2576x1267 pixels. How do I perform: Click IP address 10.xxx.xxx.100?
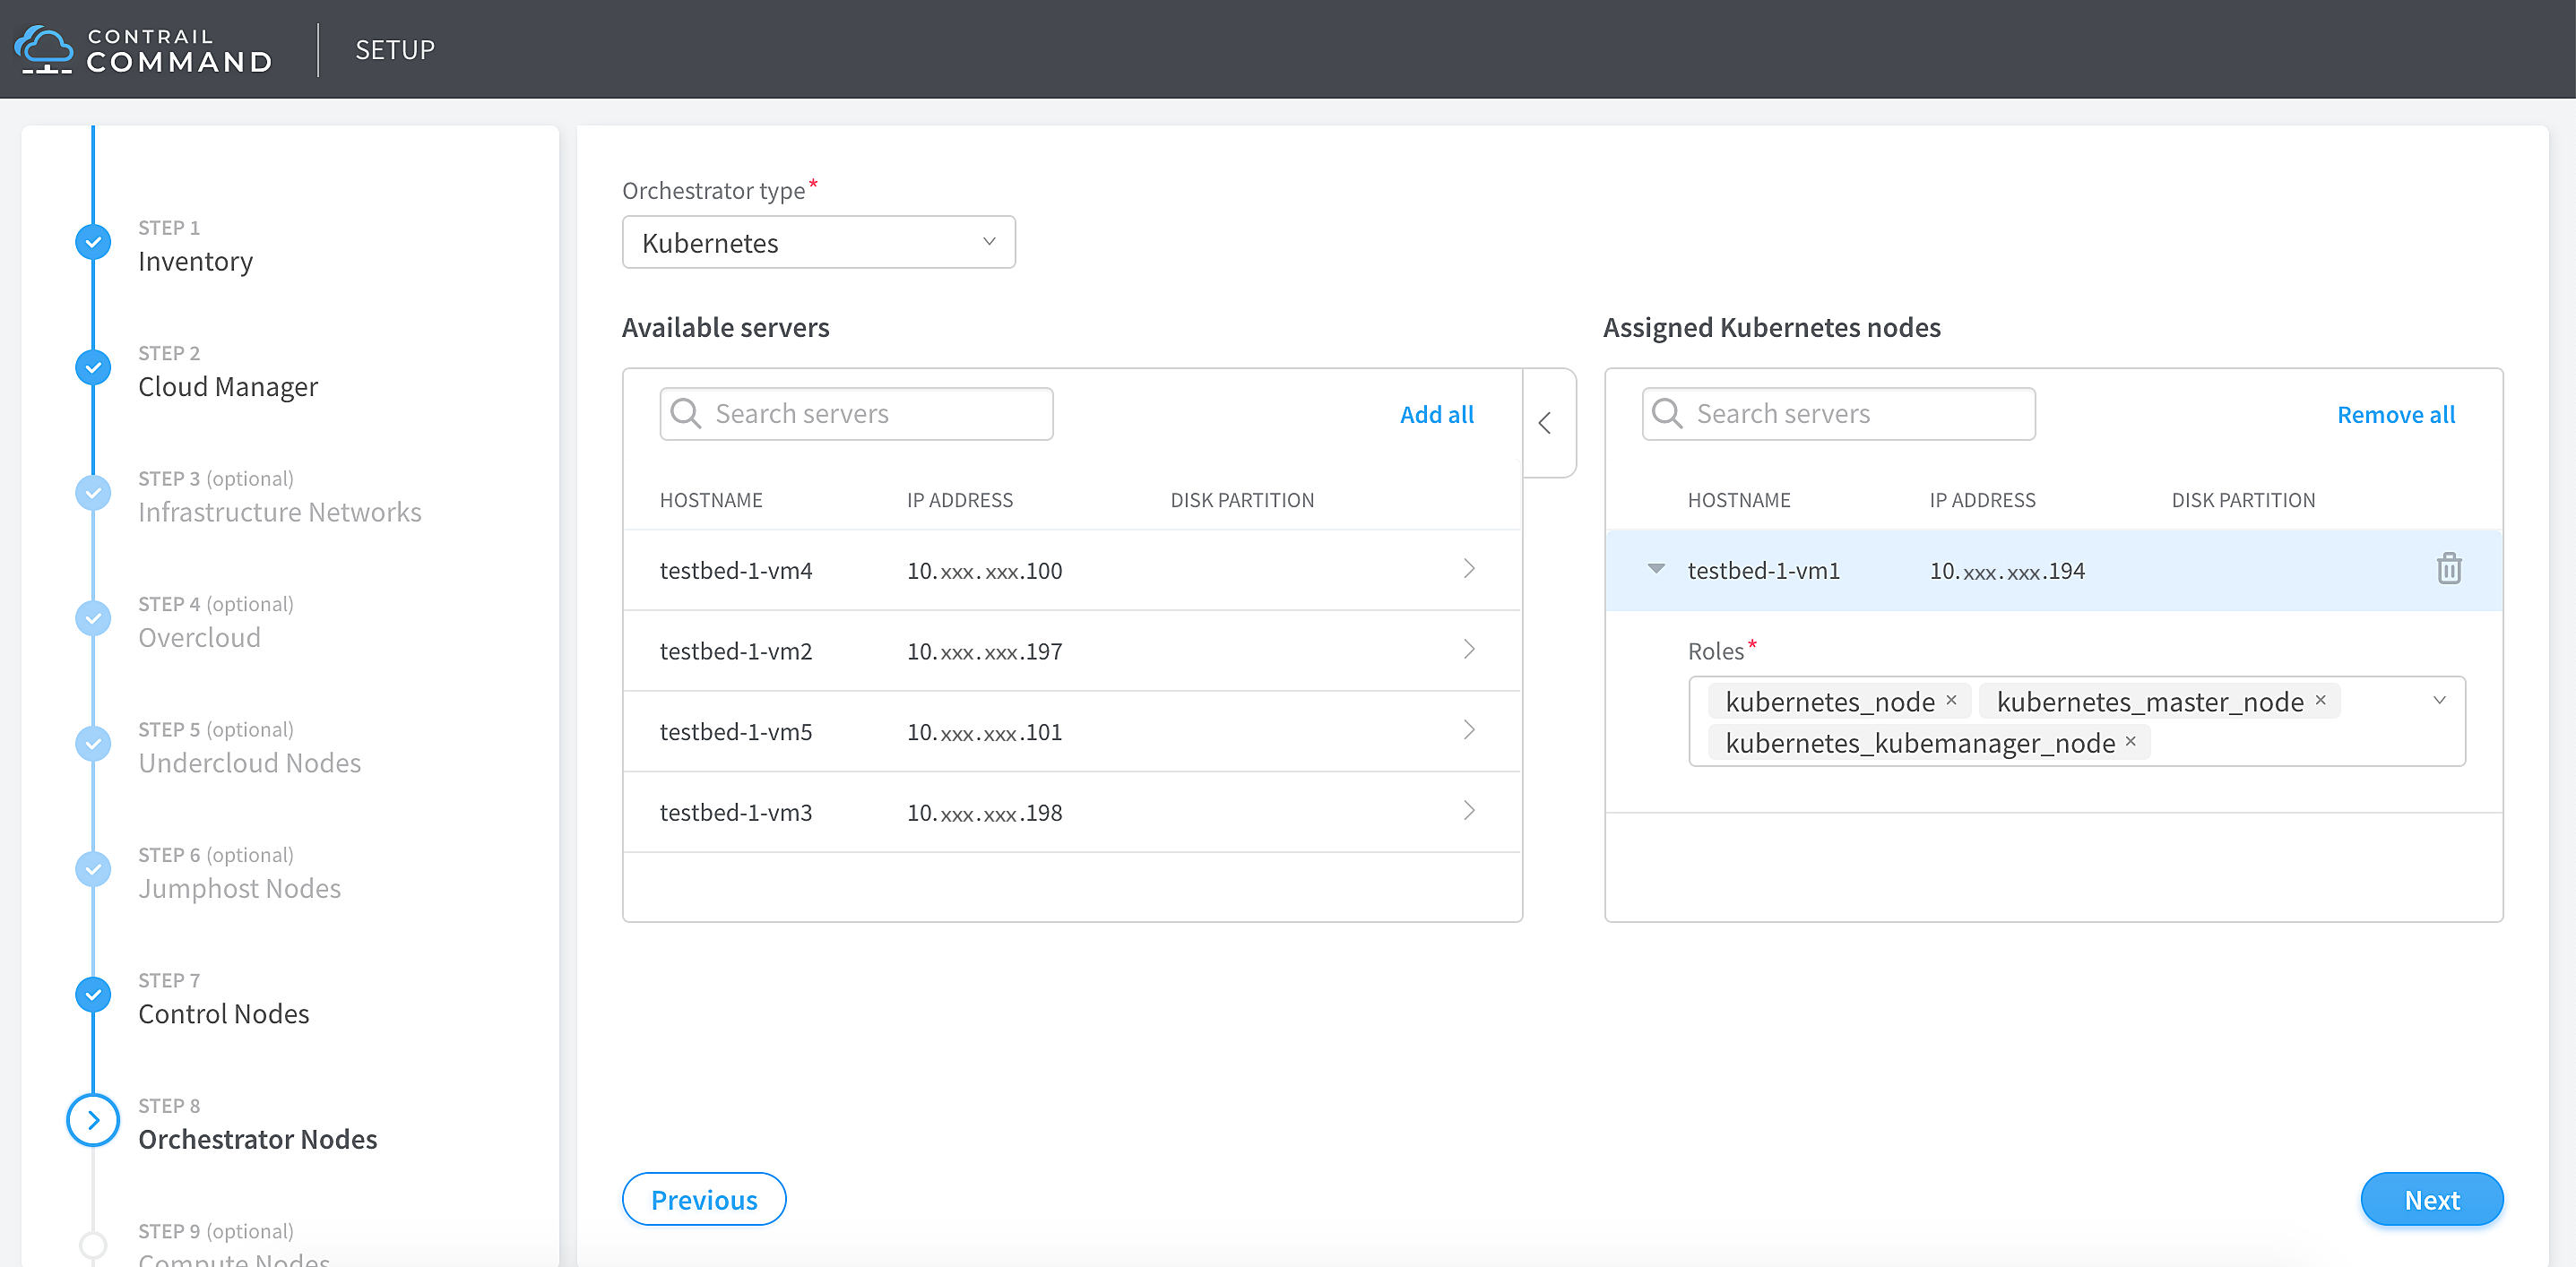point(984,570)
